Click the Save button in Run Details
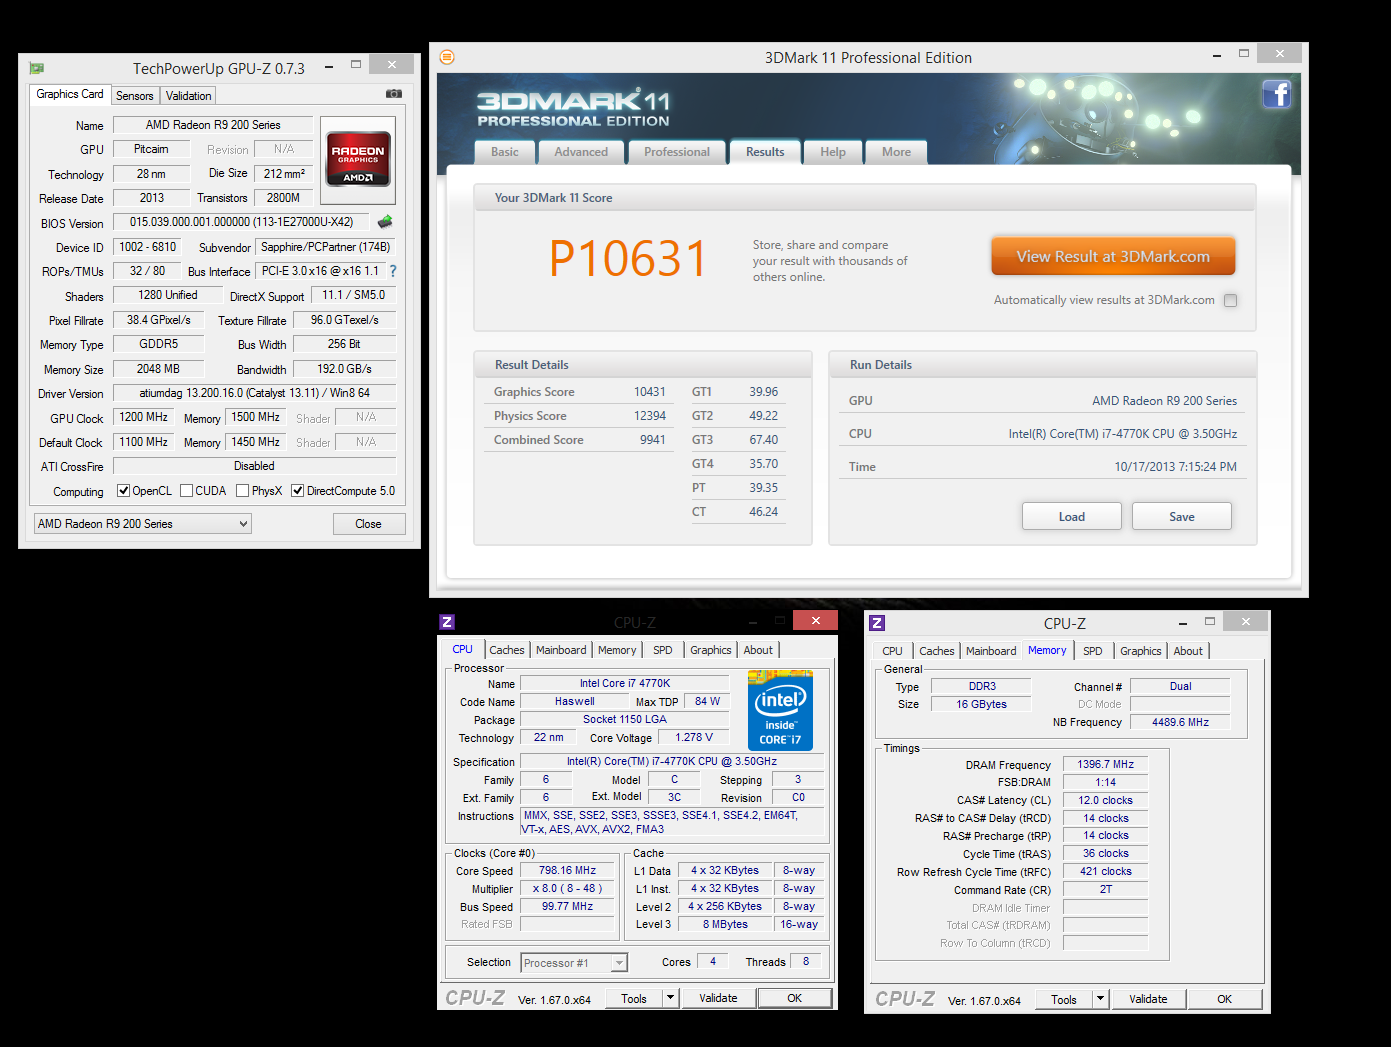1391x1047 pixels. point(1181,517)
